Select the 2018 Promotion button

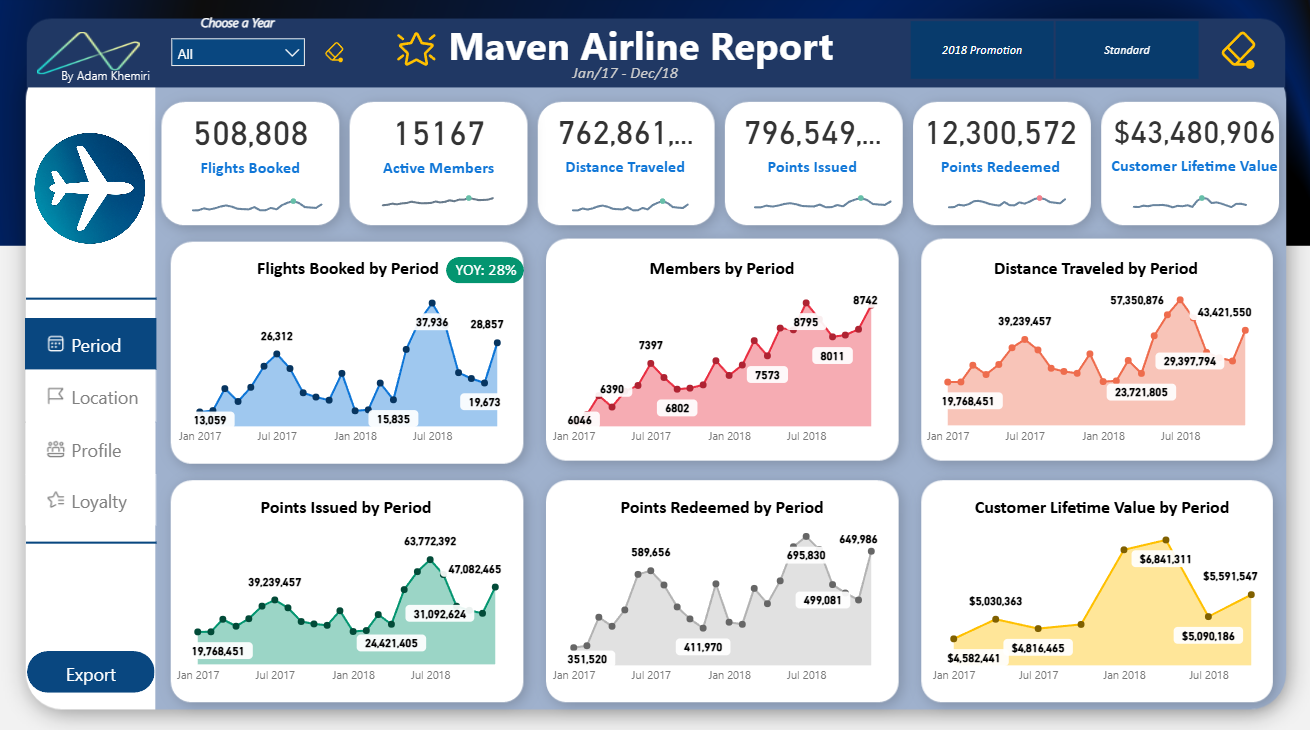tap(982, 50)
